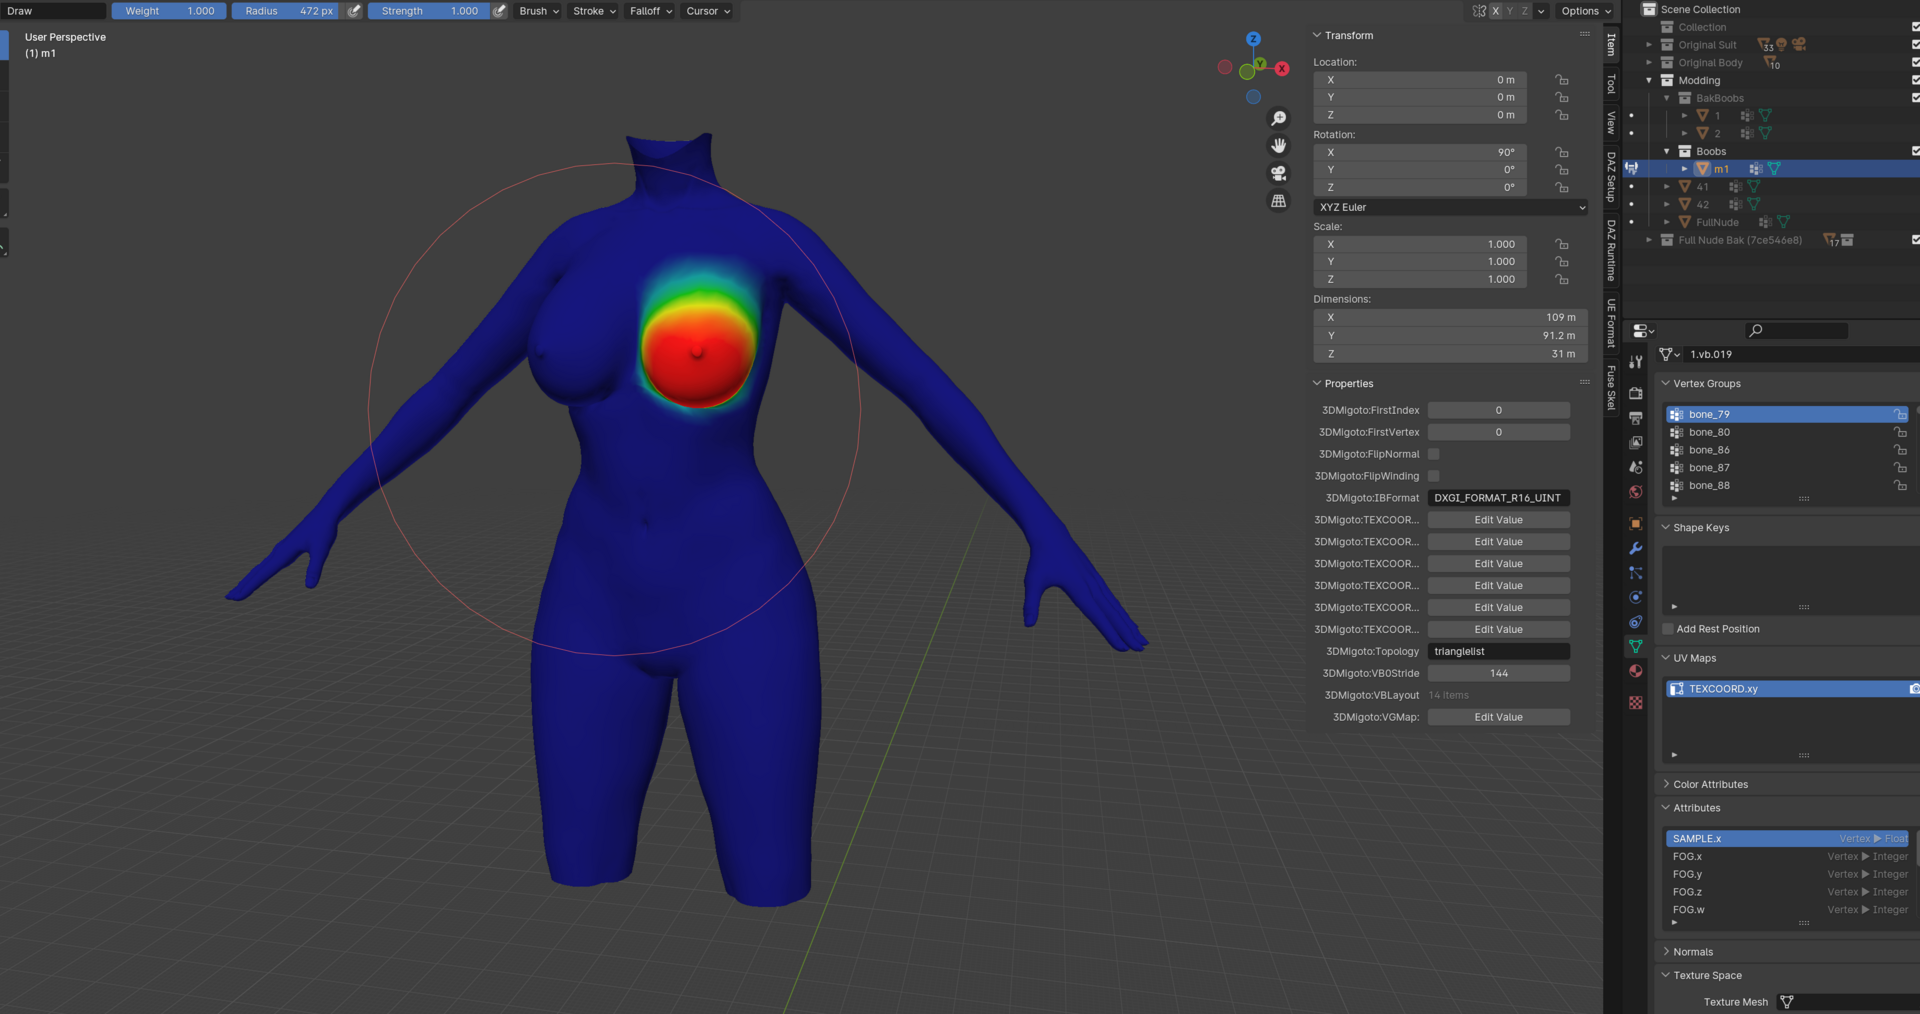The width and height of the screenshot is (1920, 1014).
Task: Click the Strength slider in header
Action: 429,11
